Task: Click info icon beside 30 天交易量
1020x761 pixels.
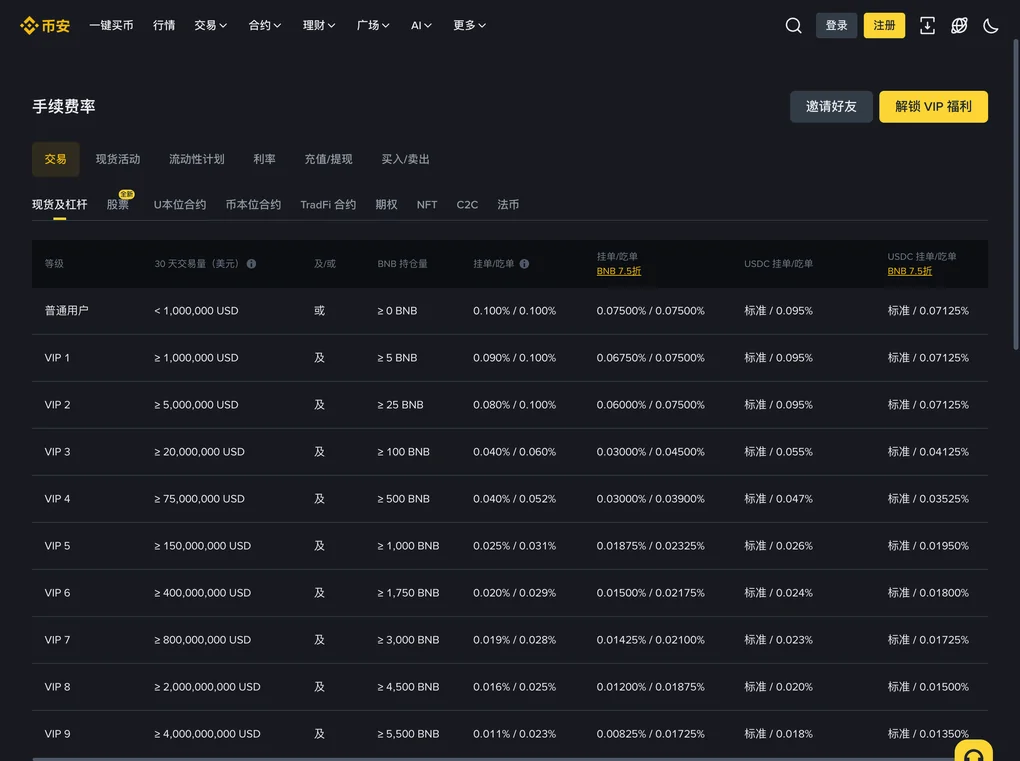Action: pos(251,263)
